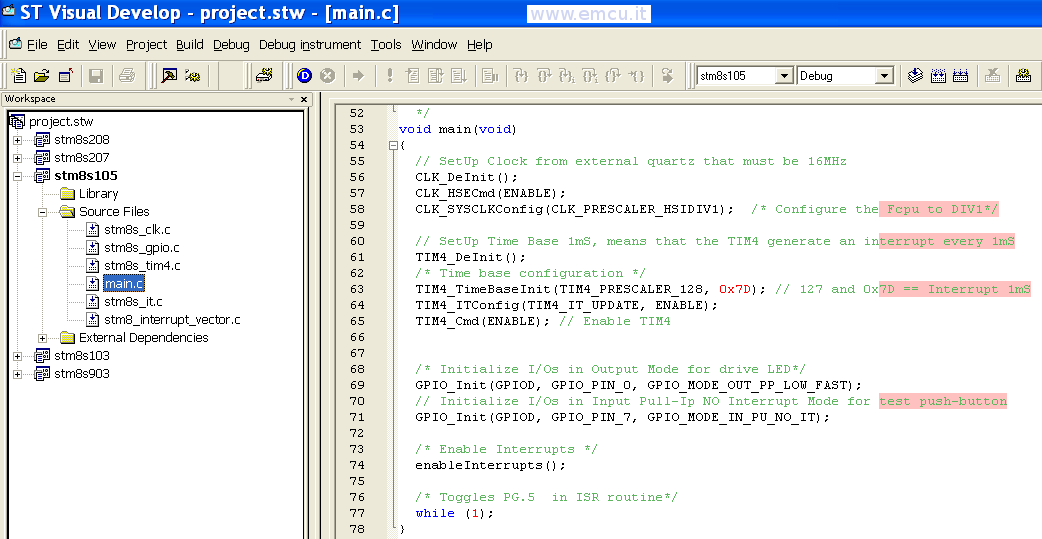
Task: Open stm8s_it.c in the tree
Action: coord(133,302)
